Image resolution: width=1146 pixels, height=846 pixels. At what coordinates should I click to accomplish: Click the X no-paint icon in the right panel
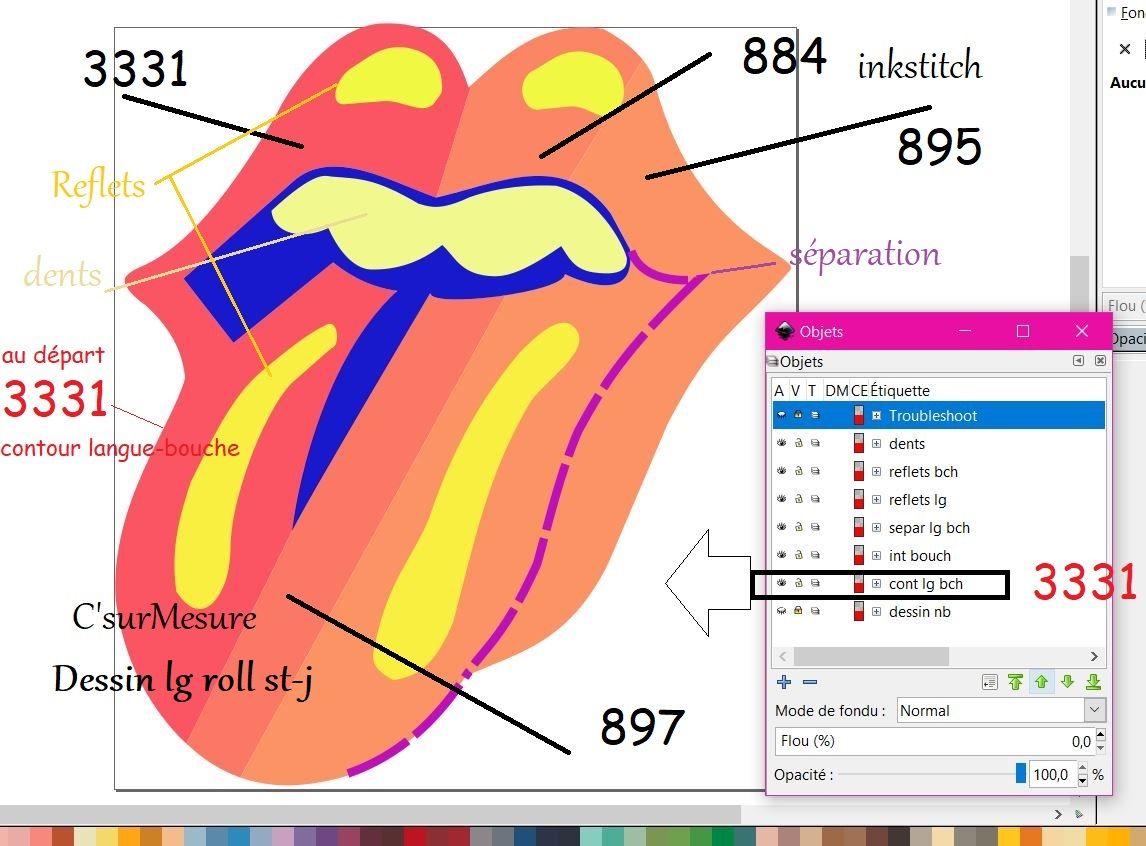click(x=1125, y=49)
